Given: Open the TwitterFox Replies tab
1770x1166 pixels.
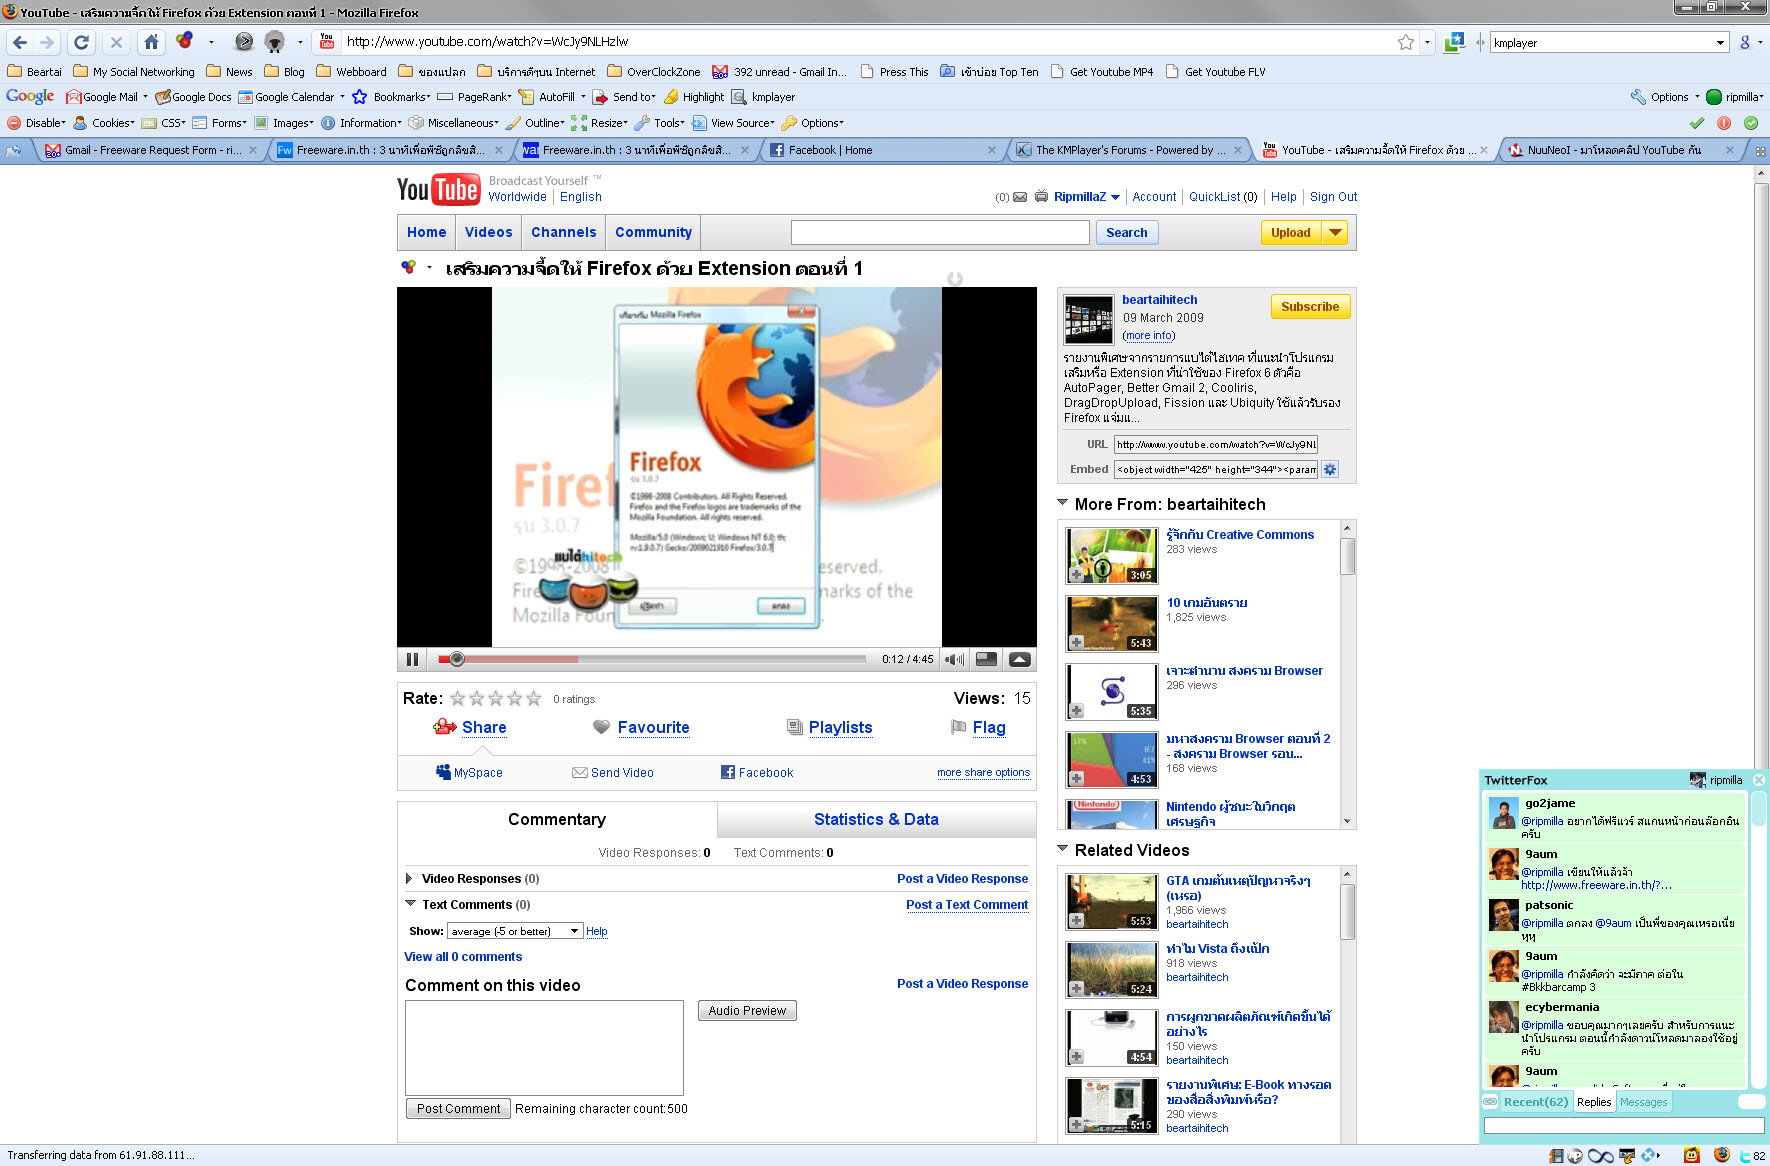Looking at the screenshot, I should 1594,1102.
